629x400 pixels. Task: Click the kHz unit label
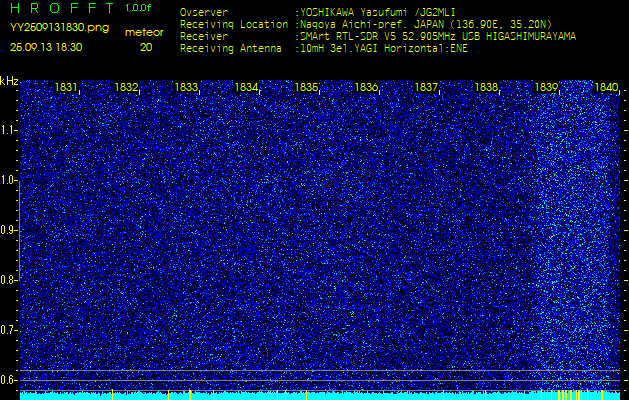point(9,81)
